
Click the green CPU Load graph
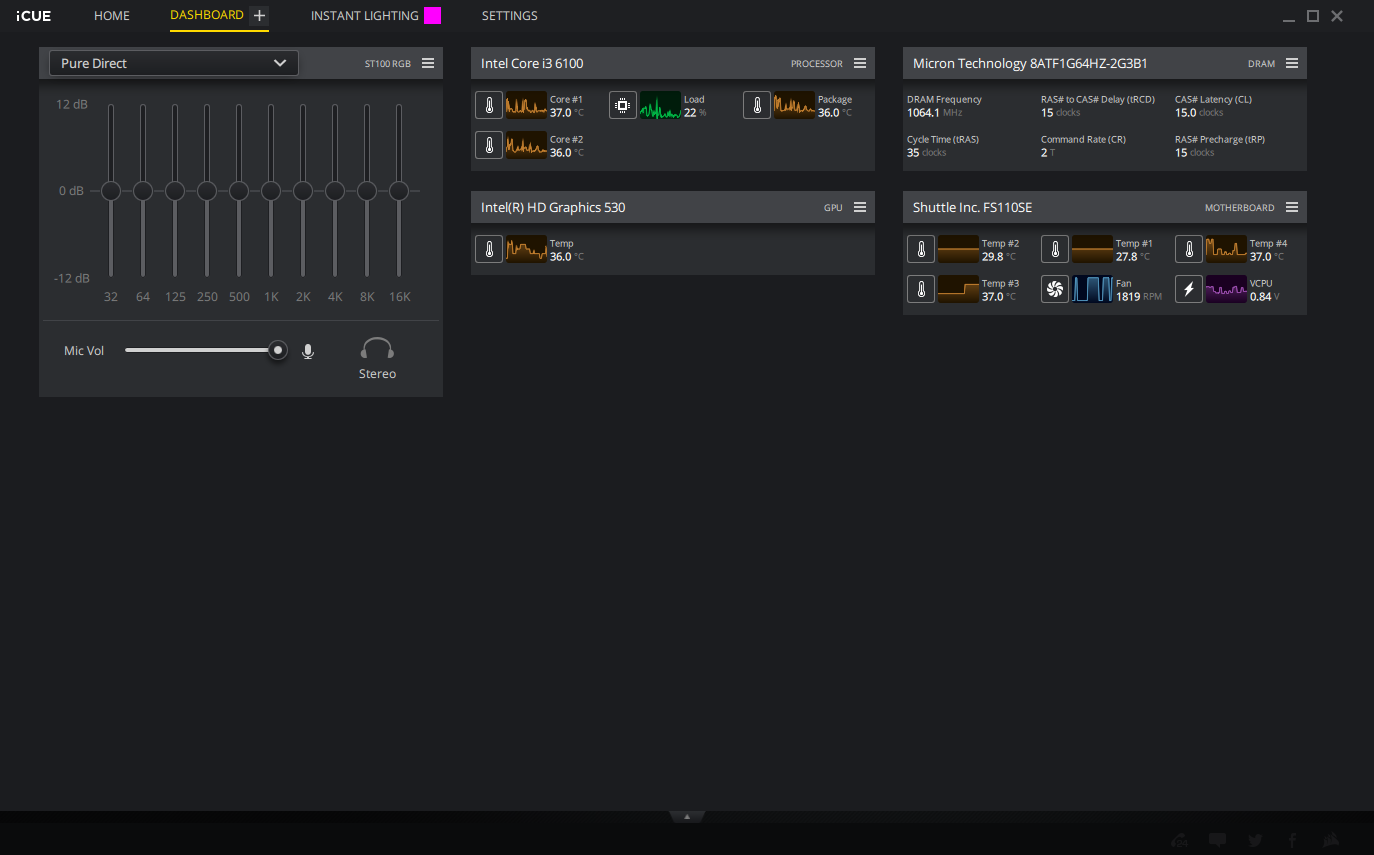660,105
